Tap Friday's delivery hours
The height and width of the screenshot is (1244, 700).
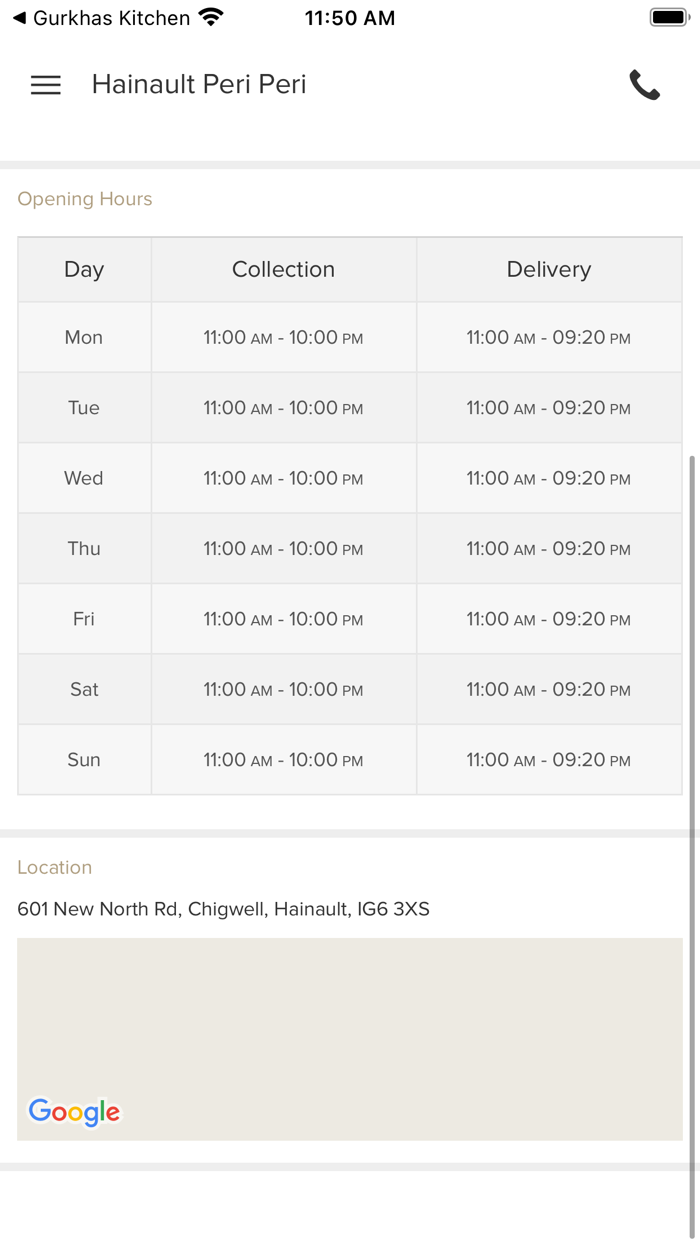click(548, 619)
